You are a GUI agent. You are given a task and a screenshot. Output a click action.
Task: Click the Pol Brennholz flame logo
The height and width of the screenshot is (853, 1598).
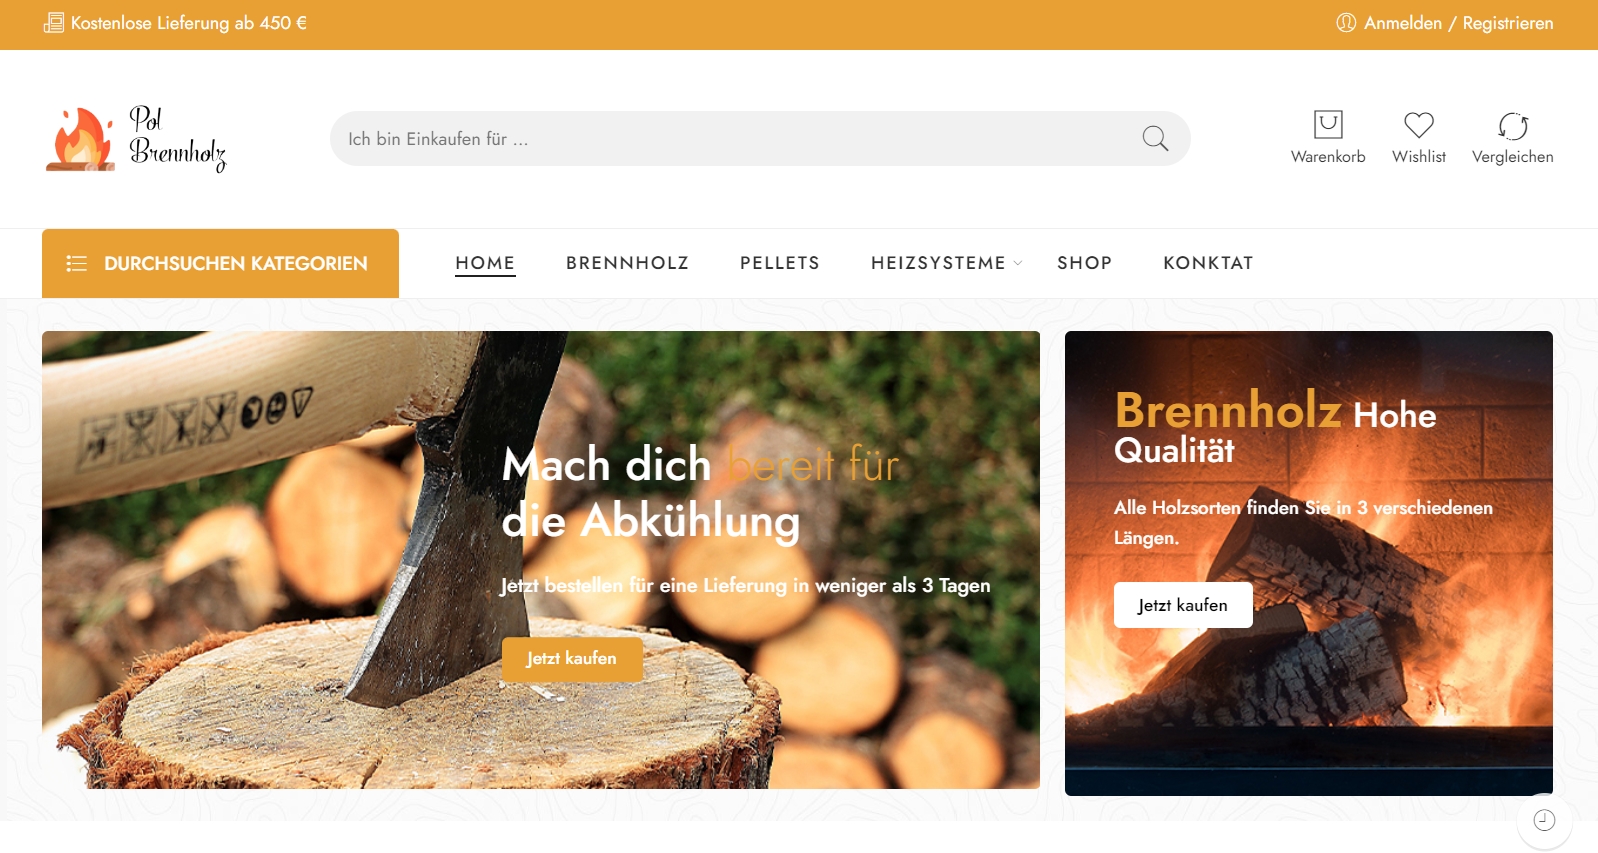coord(136,139)
